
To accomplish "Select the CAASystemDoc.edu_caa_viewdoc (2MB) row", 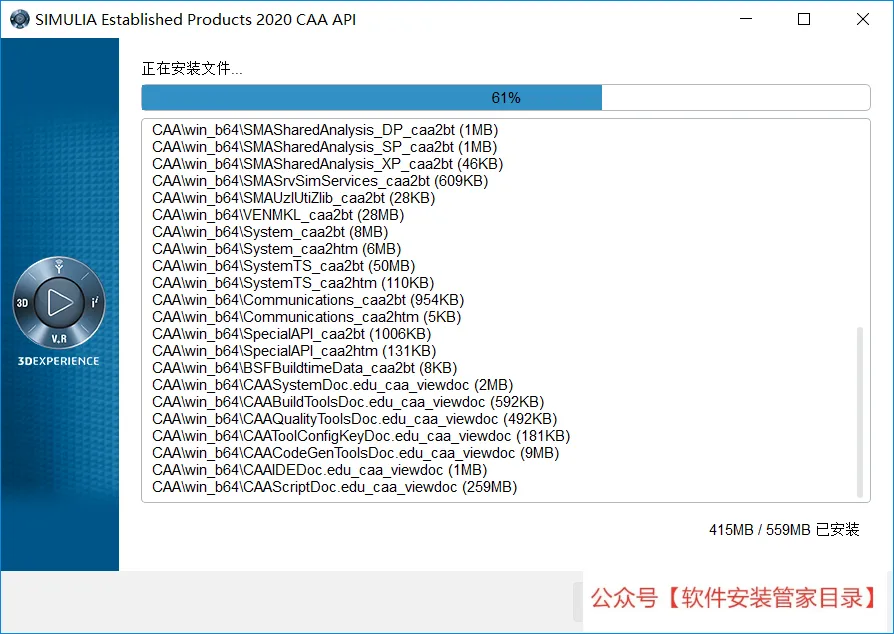I will (x=332, y=385).
